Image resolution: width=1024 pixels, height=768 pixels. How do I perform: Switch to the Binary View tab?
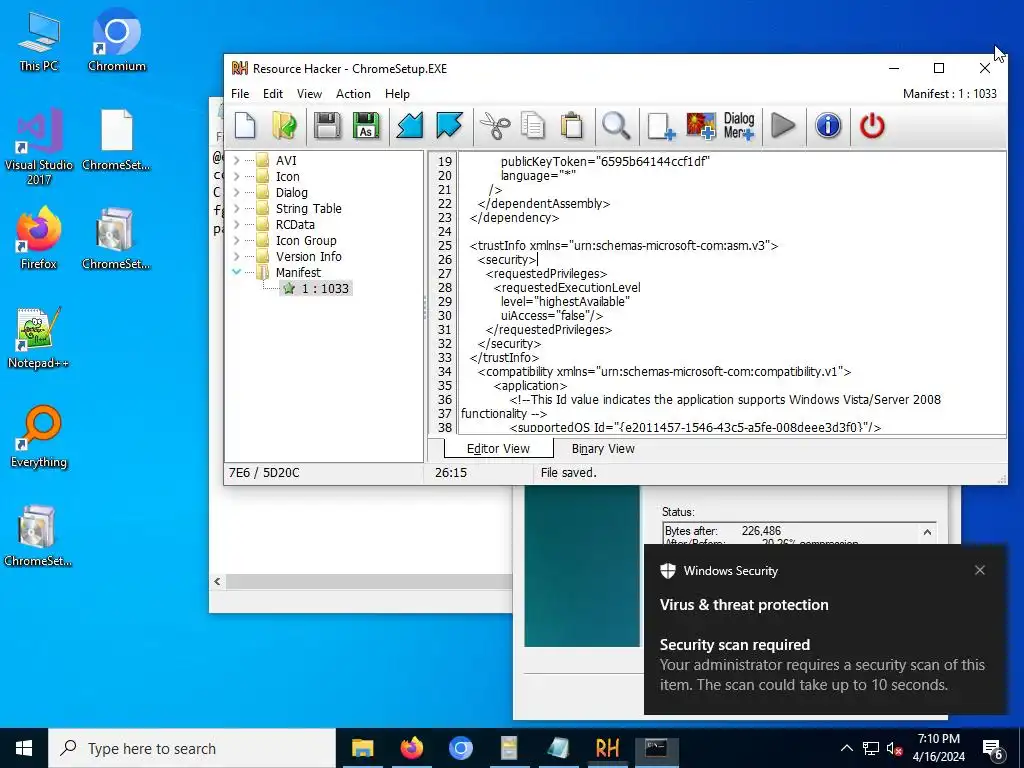[603, 449]
